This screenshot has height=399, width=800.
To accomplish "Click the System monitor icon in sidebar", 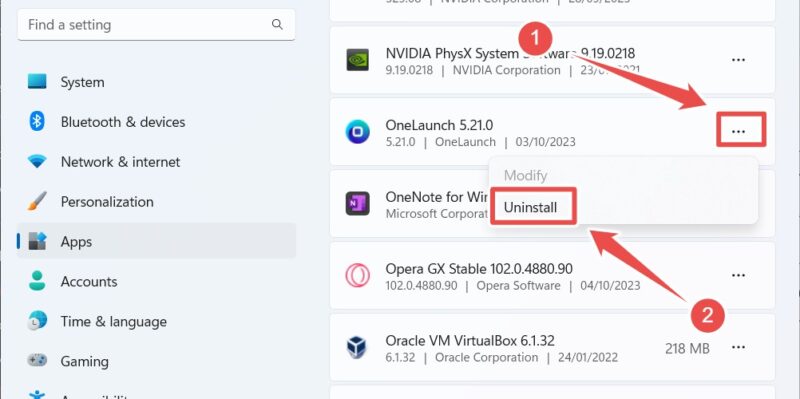I will click(37, 82).
